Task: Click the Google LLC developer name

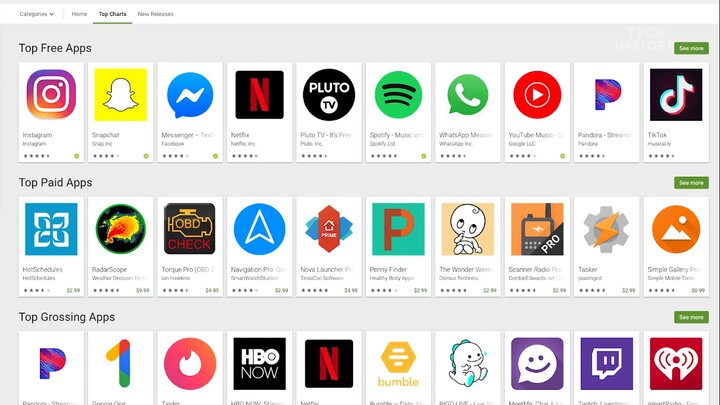Action: [522, 144]
